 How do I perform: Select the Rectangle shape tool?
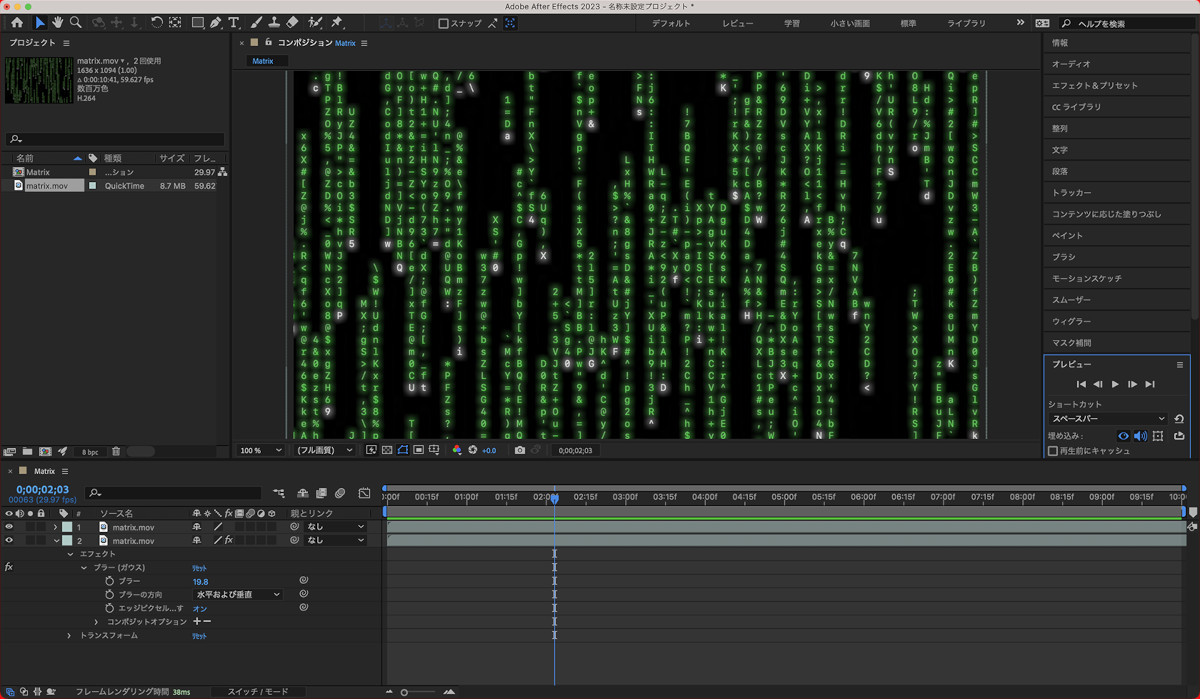click(197, 22)
